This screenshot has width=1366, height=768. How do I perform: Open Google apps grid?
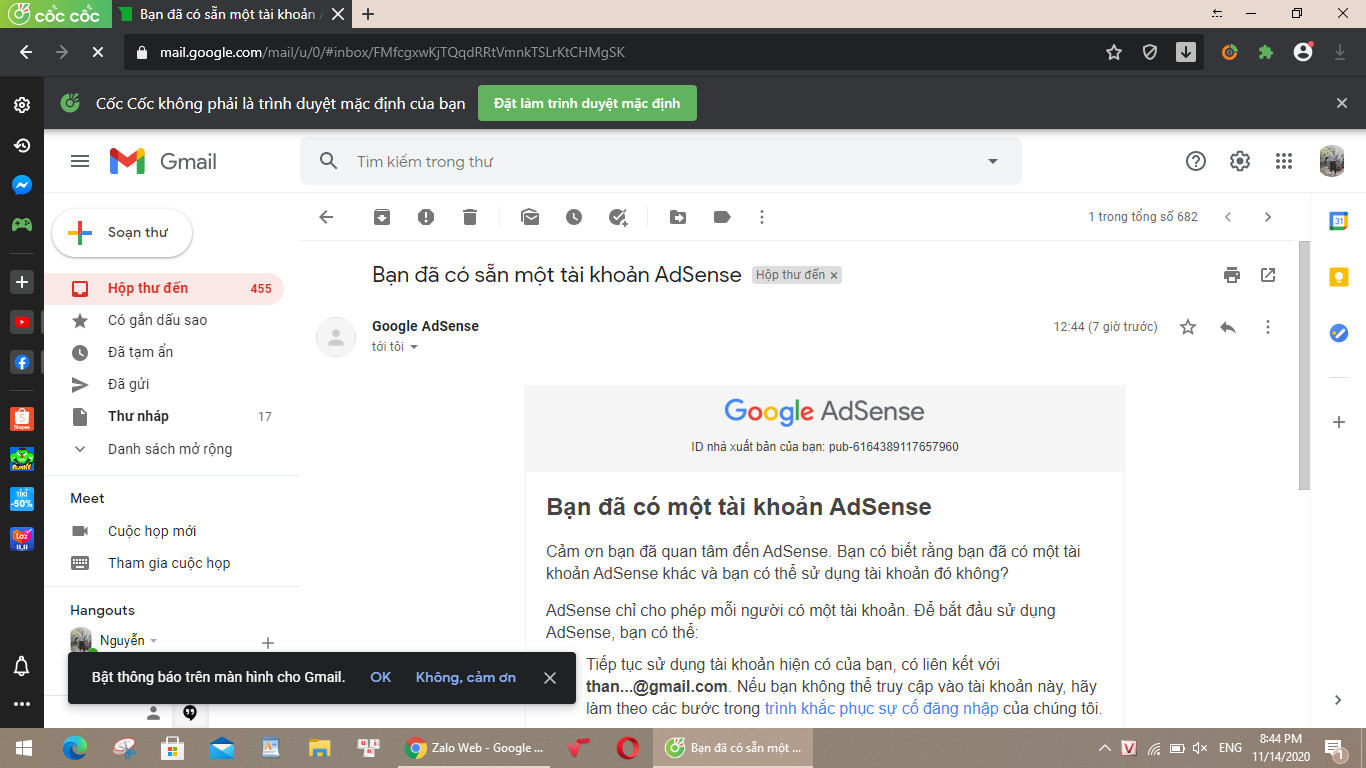tap(1284, 161)
